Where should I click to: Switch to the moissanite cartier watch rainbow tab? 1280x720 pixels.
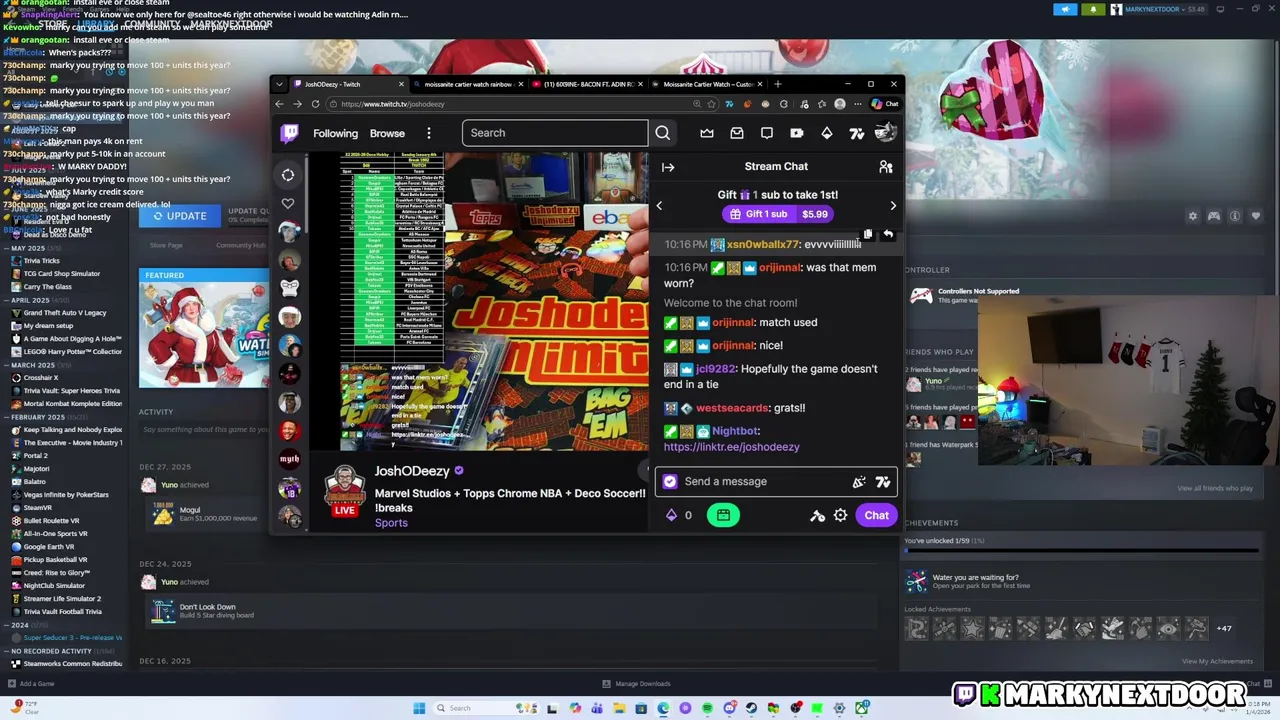coord(468,84)
